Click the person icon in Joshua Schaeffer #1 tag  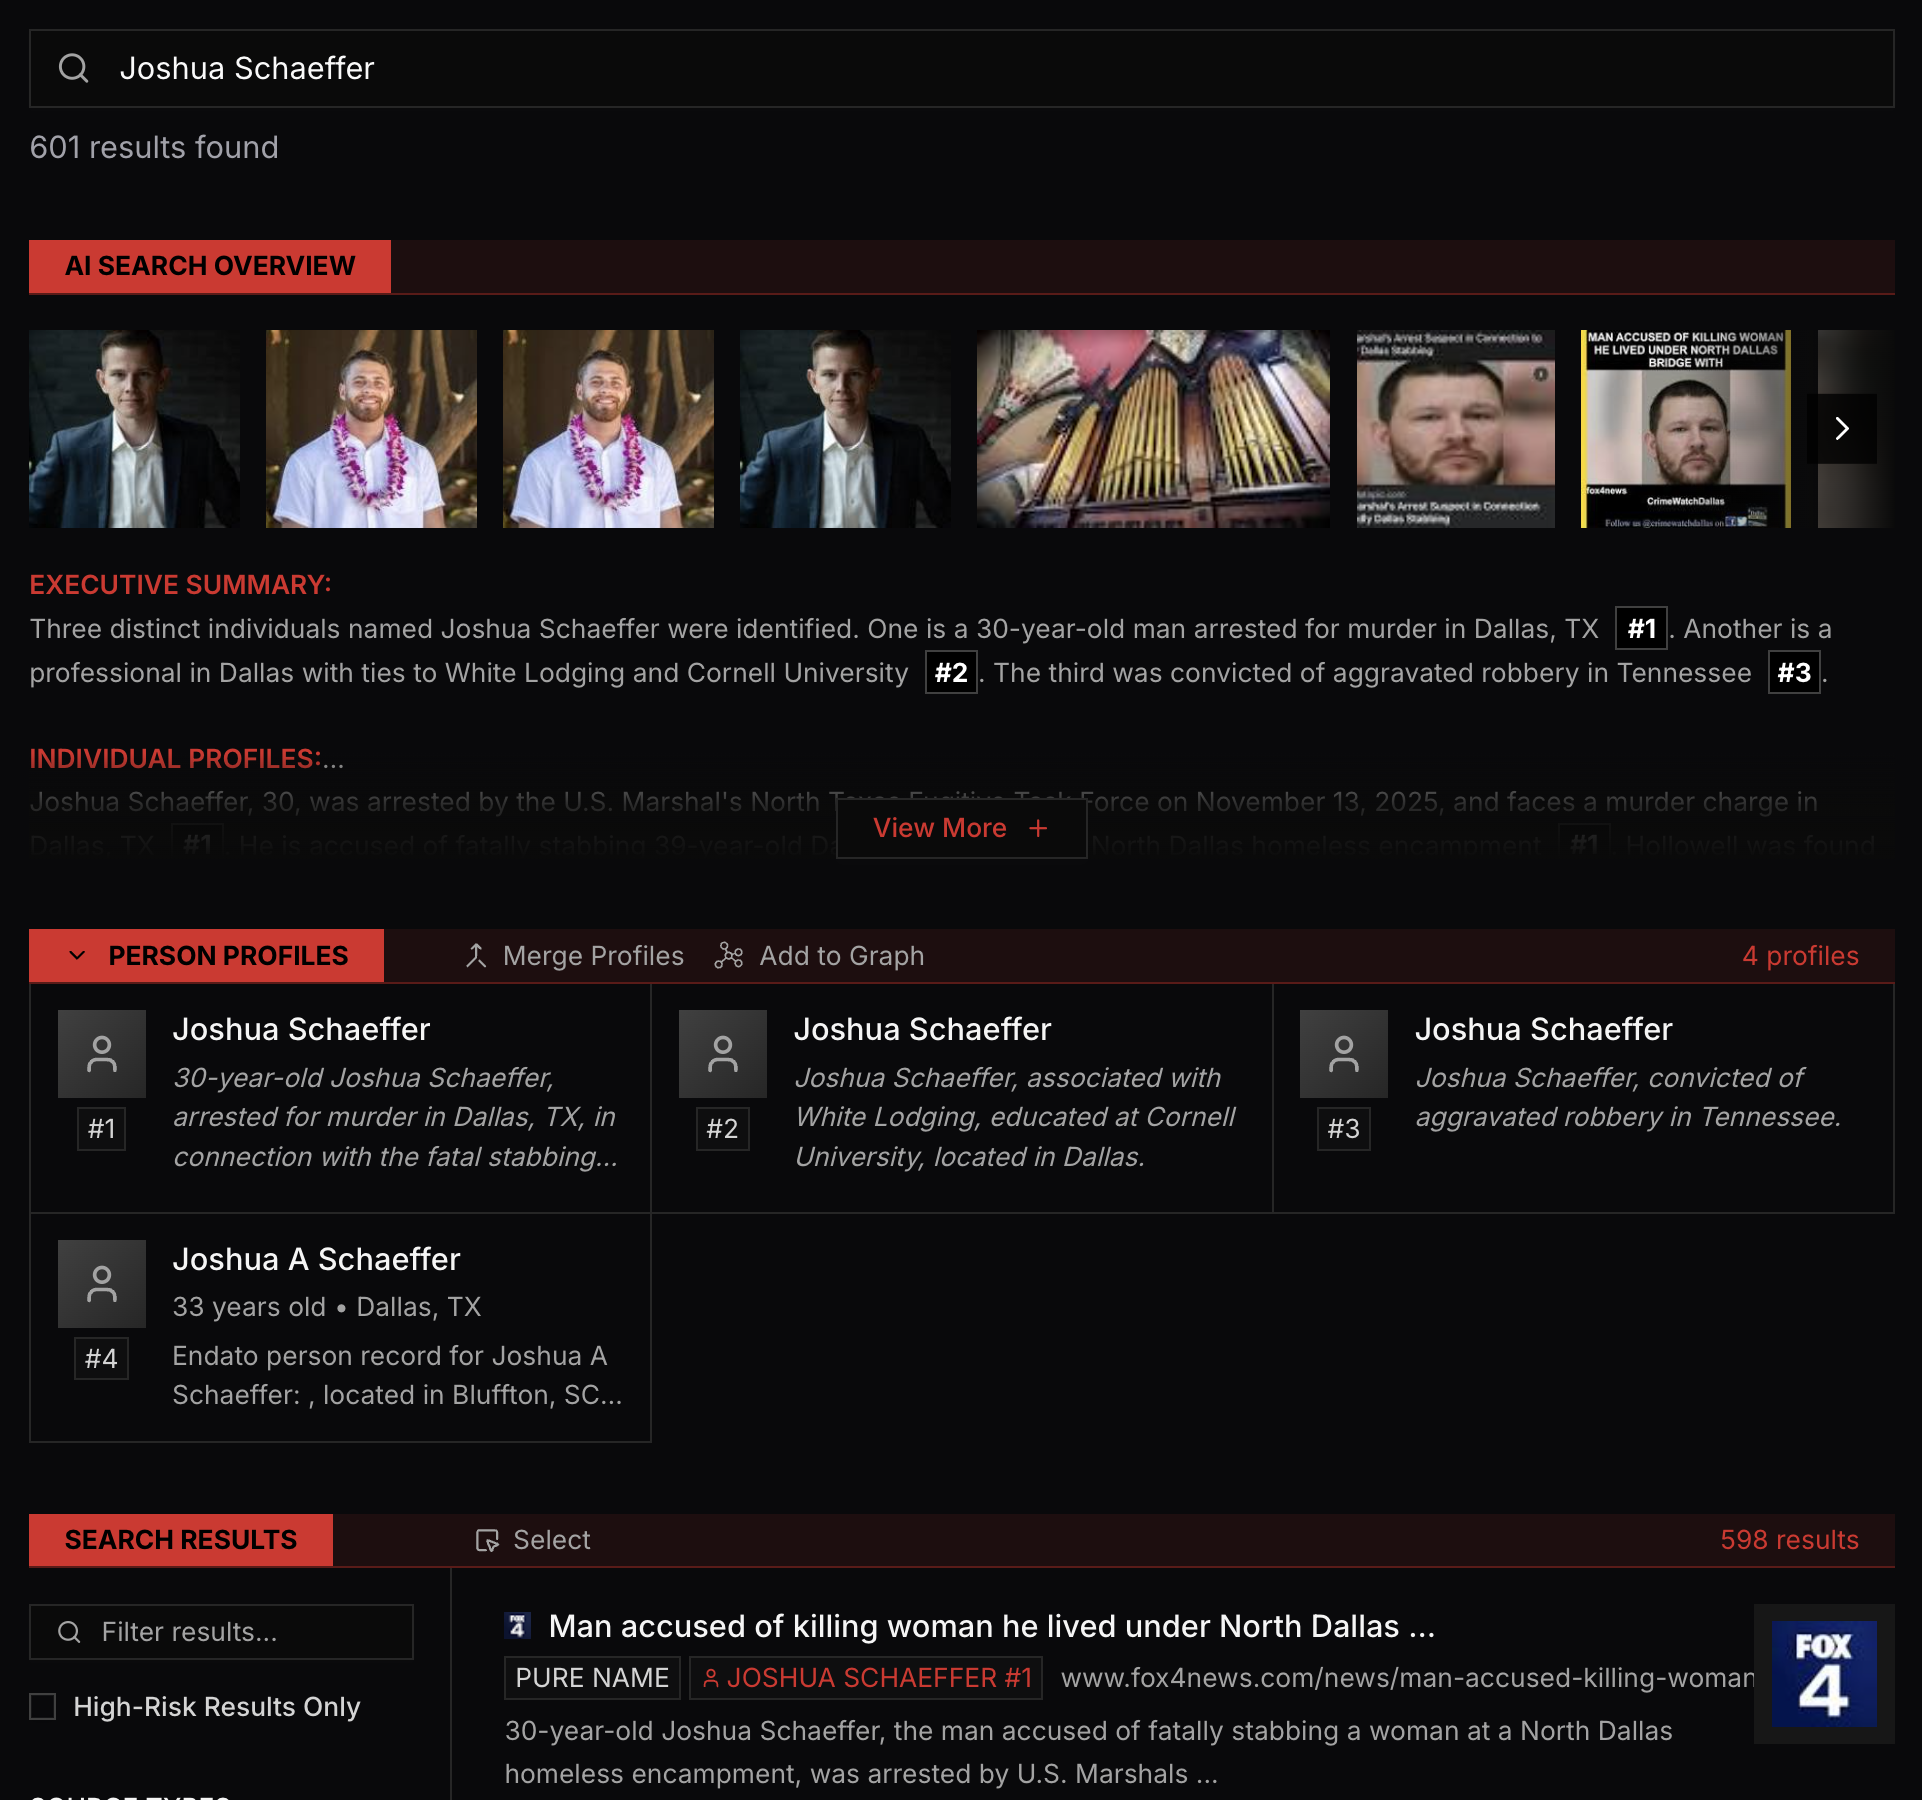pos(711,1678)
